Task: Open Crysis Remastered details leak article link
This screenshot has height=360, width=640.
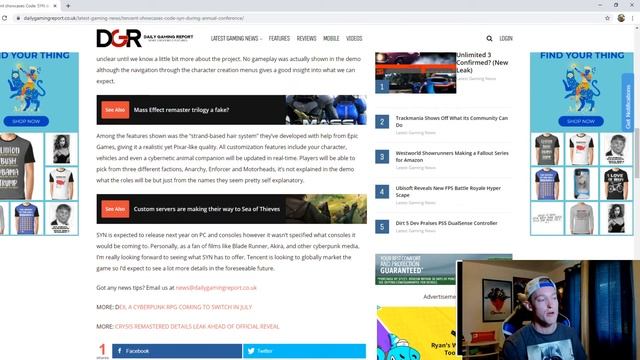Action: 197,327
